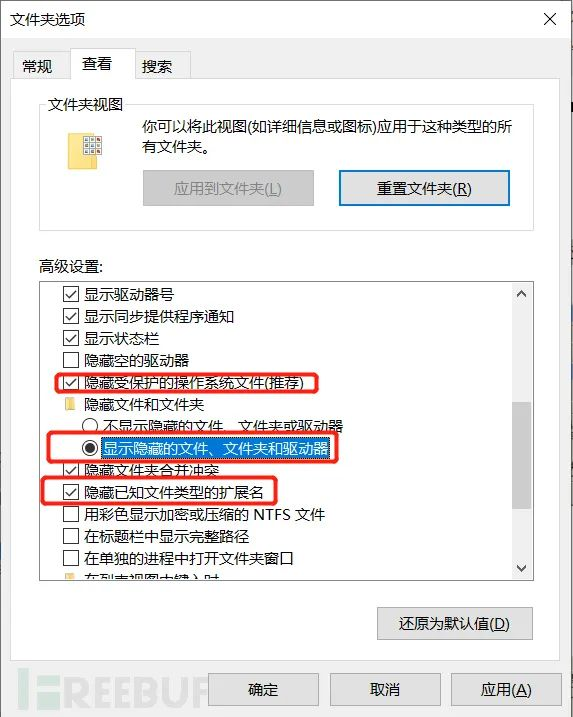Check 在标题栏中显示完整路径
The height and width of the screenshot is (717, 573).
pos(71,536)
